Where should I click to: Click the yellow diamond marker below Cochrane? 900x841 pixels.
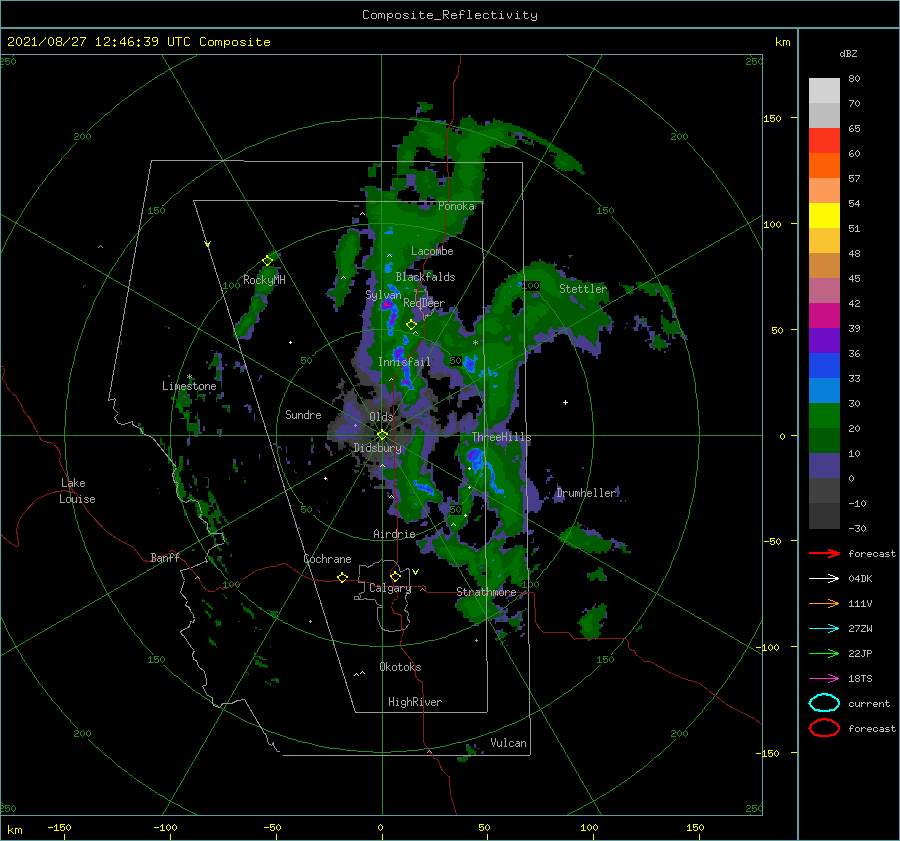(343, 578)
